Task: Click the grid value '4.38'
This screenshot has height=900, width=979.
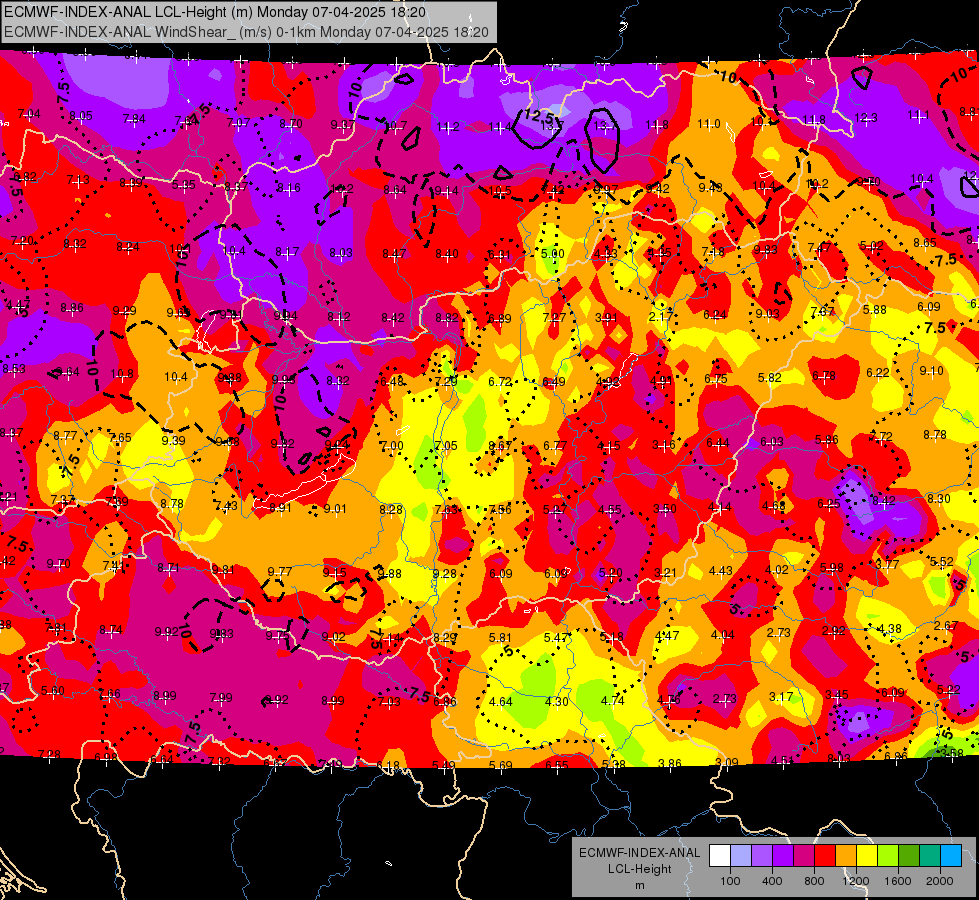Action: pos(890,628)
